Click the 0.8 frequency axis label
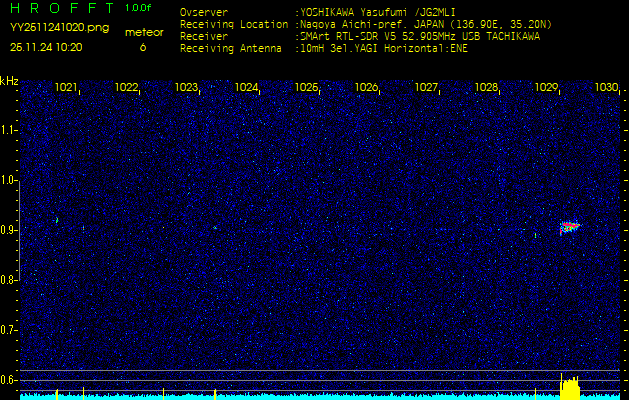 pyautogui.click(x=9, y=280)
